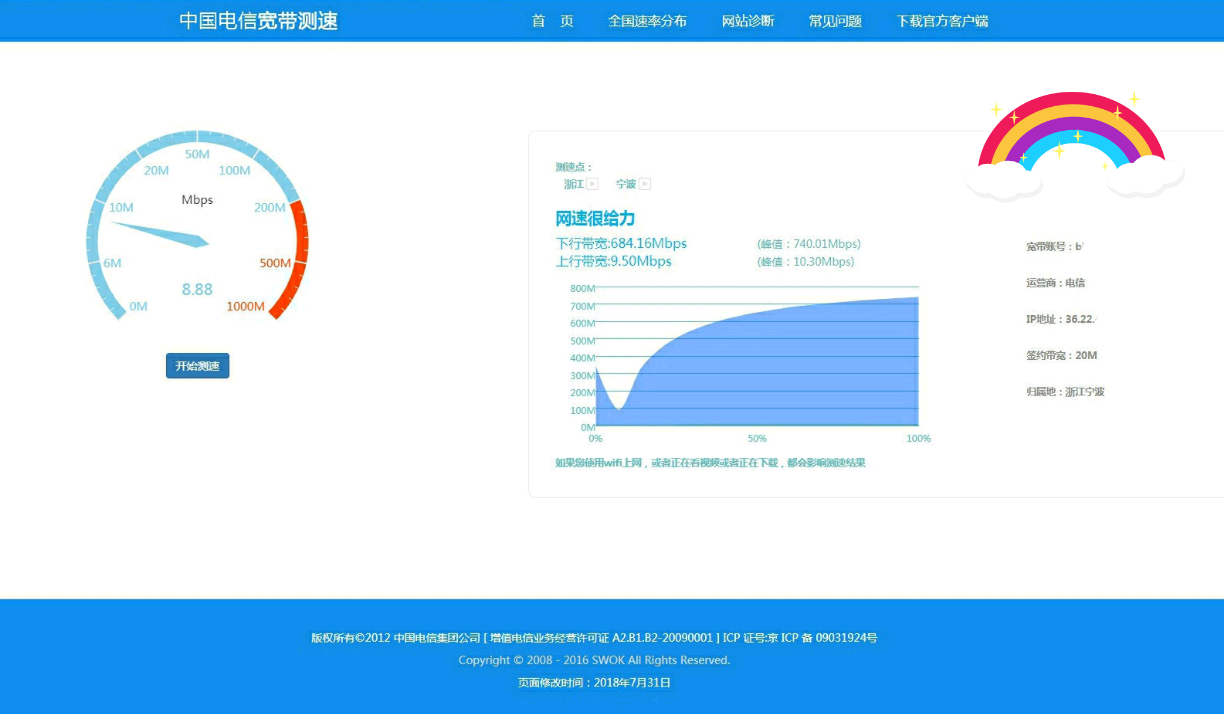Image resolution: width=1224 pixels, height=714 pixels.
Task: Open the 常见问题 navigation item
Action: pyautogui.click(x=835, y=21)
